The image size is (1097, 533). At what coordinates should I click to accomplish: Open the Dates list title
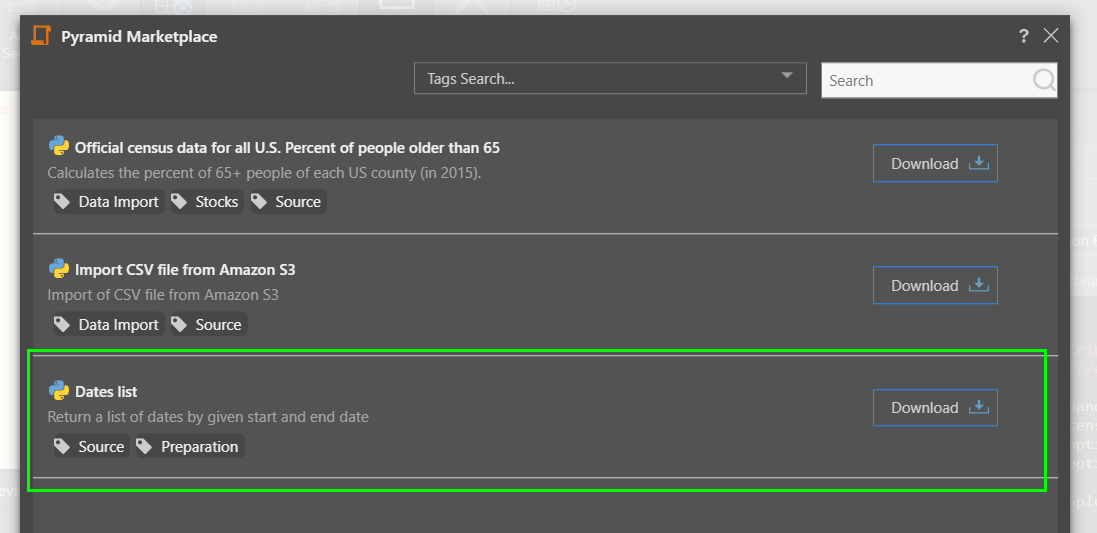(x=106, y=392)
